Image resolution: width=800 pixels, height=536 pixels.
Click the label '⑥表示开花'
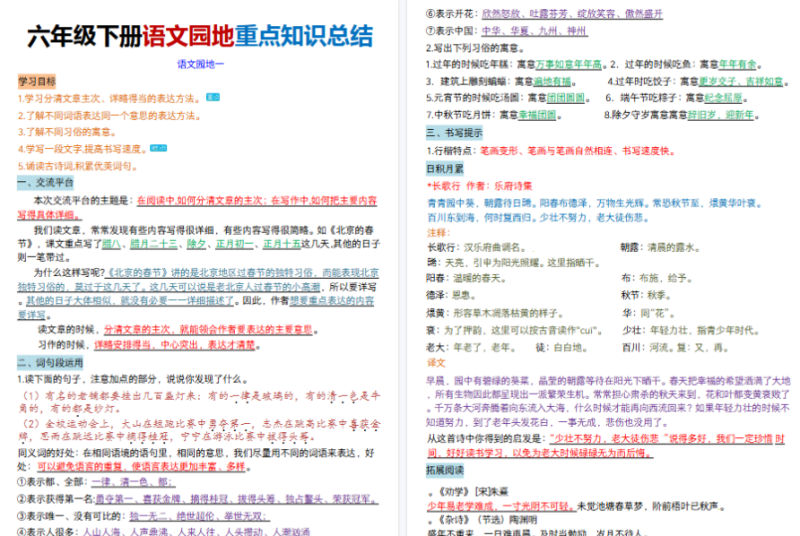tap(451, 14)
